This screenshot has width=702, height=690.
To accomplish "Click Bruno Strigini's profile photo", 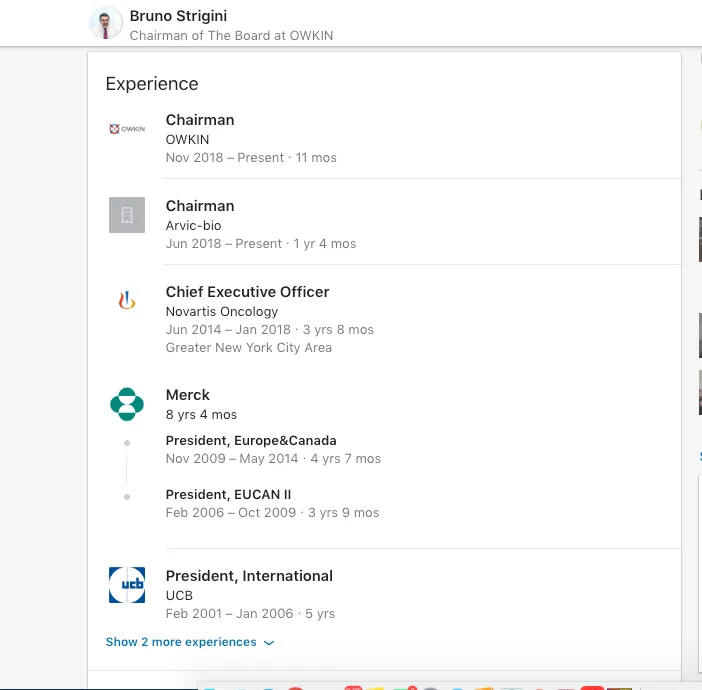I will tap(105, 23).
